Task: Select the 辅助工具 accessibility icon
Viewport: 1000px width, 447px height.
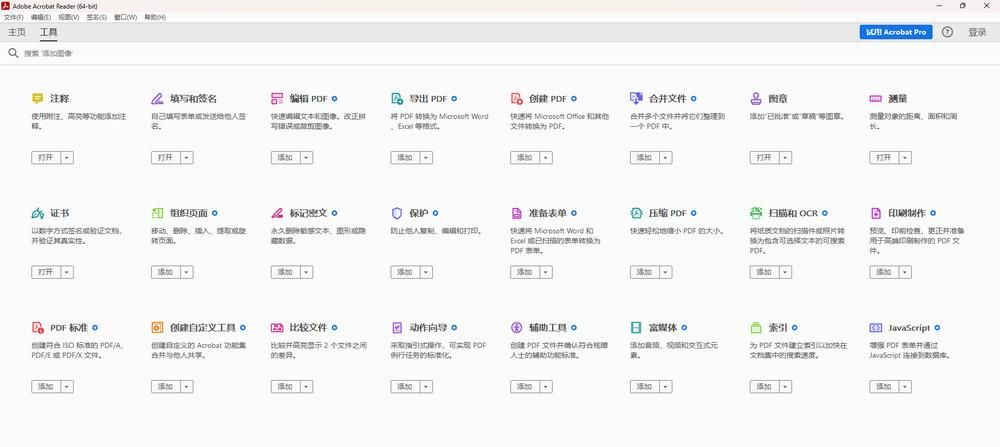Action: [x=517, y=328]
